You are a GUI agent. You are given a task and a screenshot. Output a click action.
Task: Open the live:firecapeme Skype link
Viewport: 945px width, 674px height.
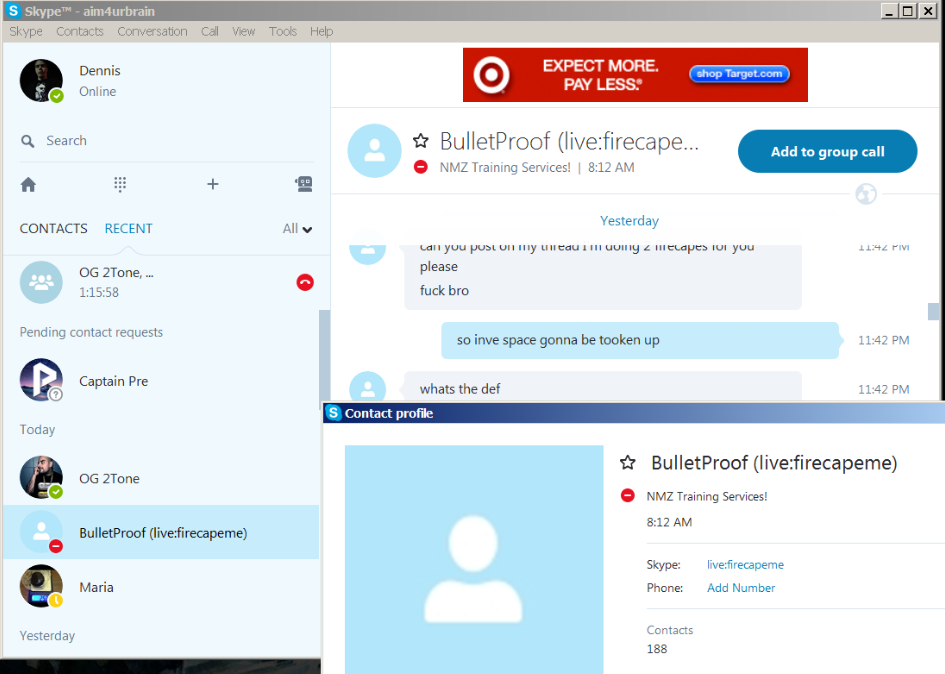pyautogui.click(x=746, y=564)
